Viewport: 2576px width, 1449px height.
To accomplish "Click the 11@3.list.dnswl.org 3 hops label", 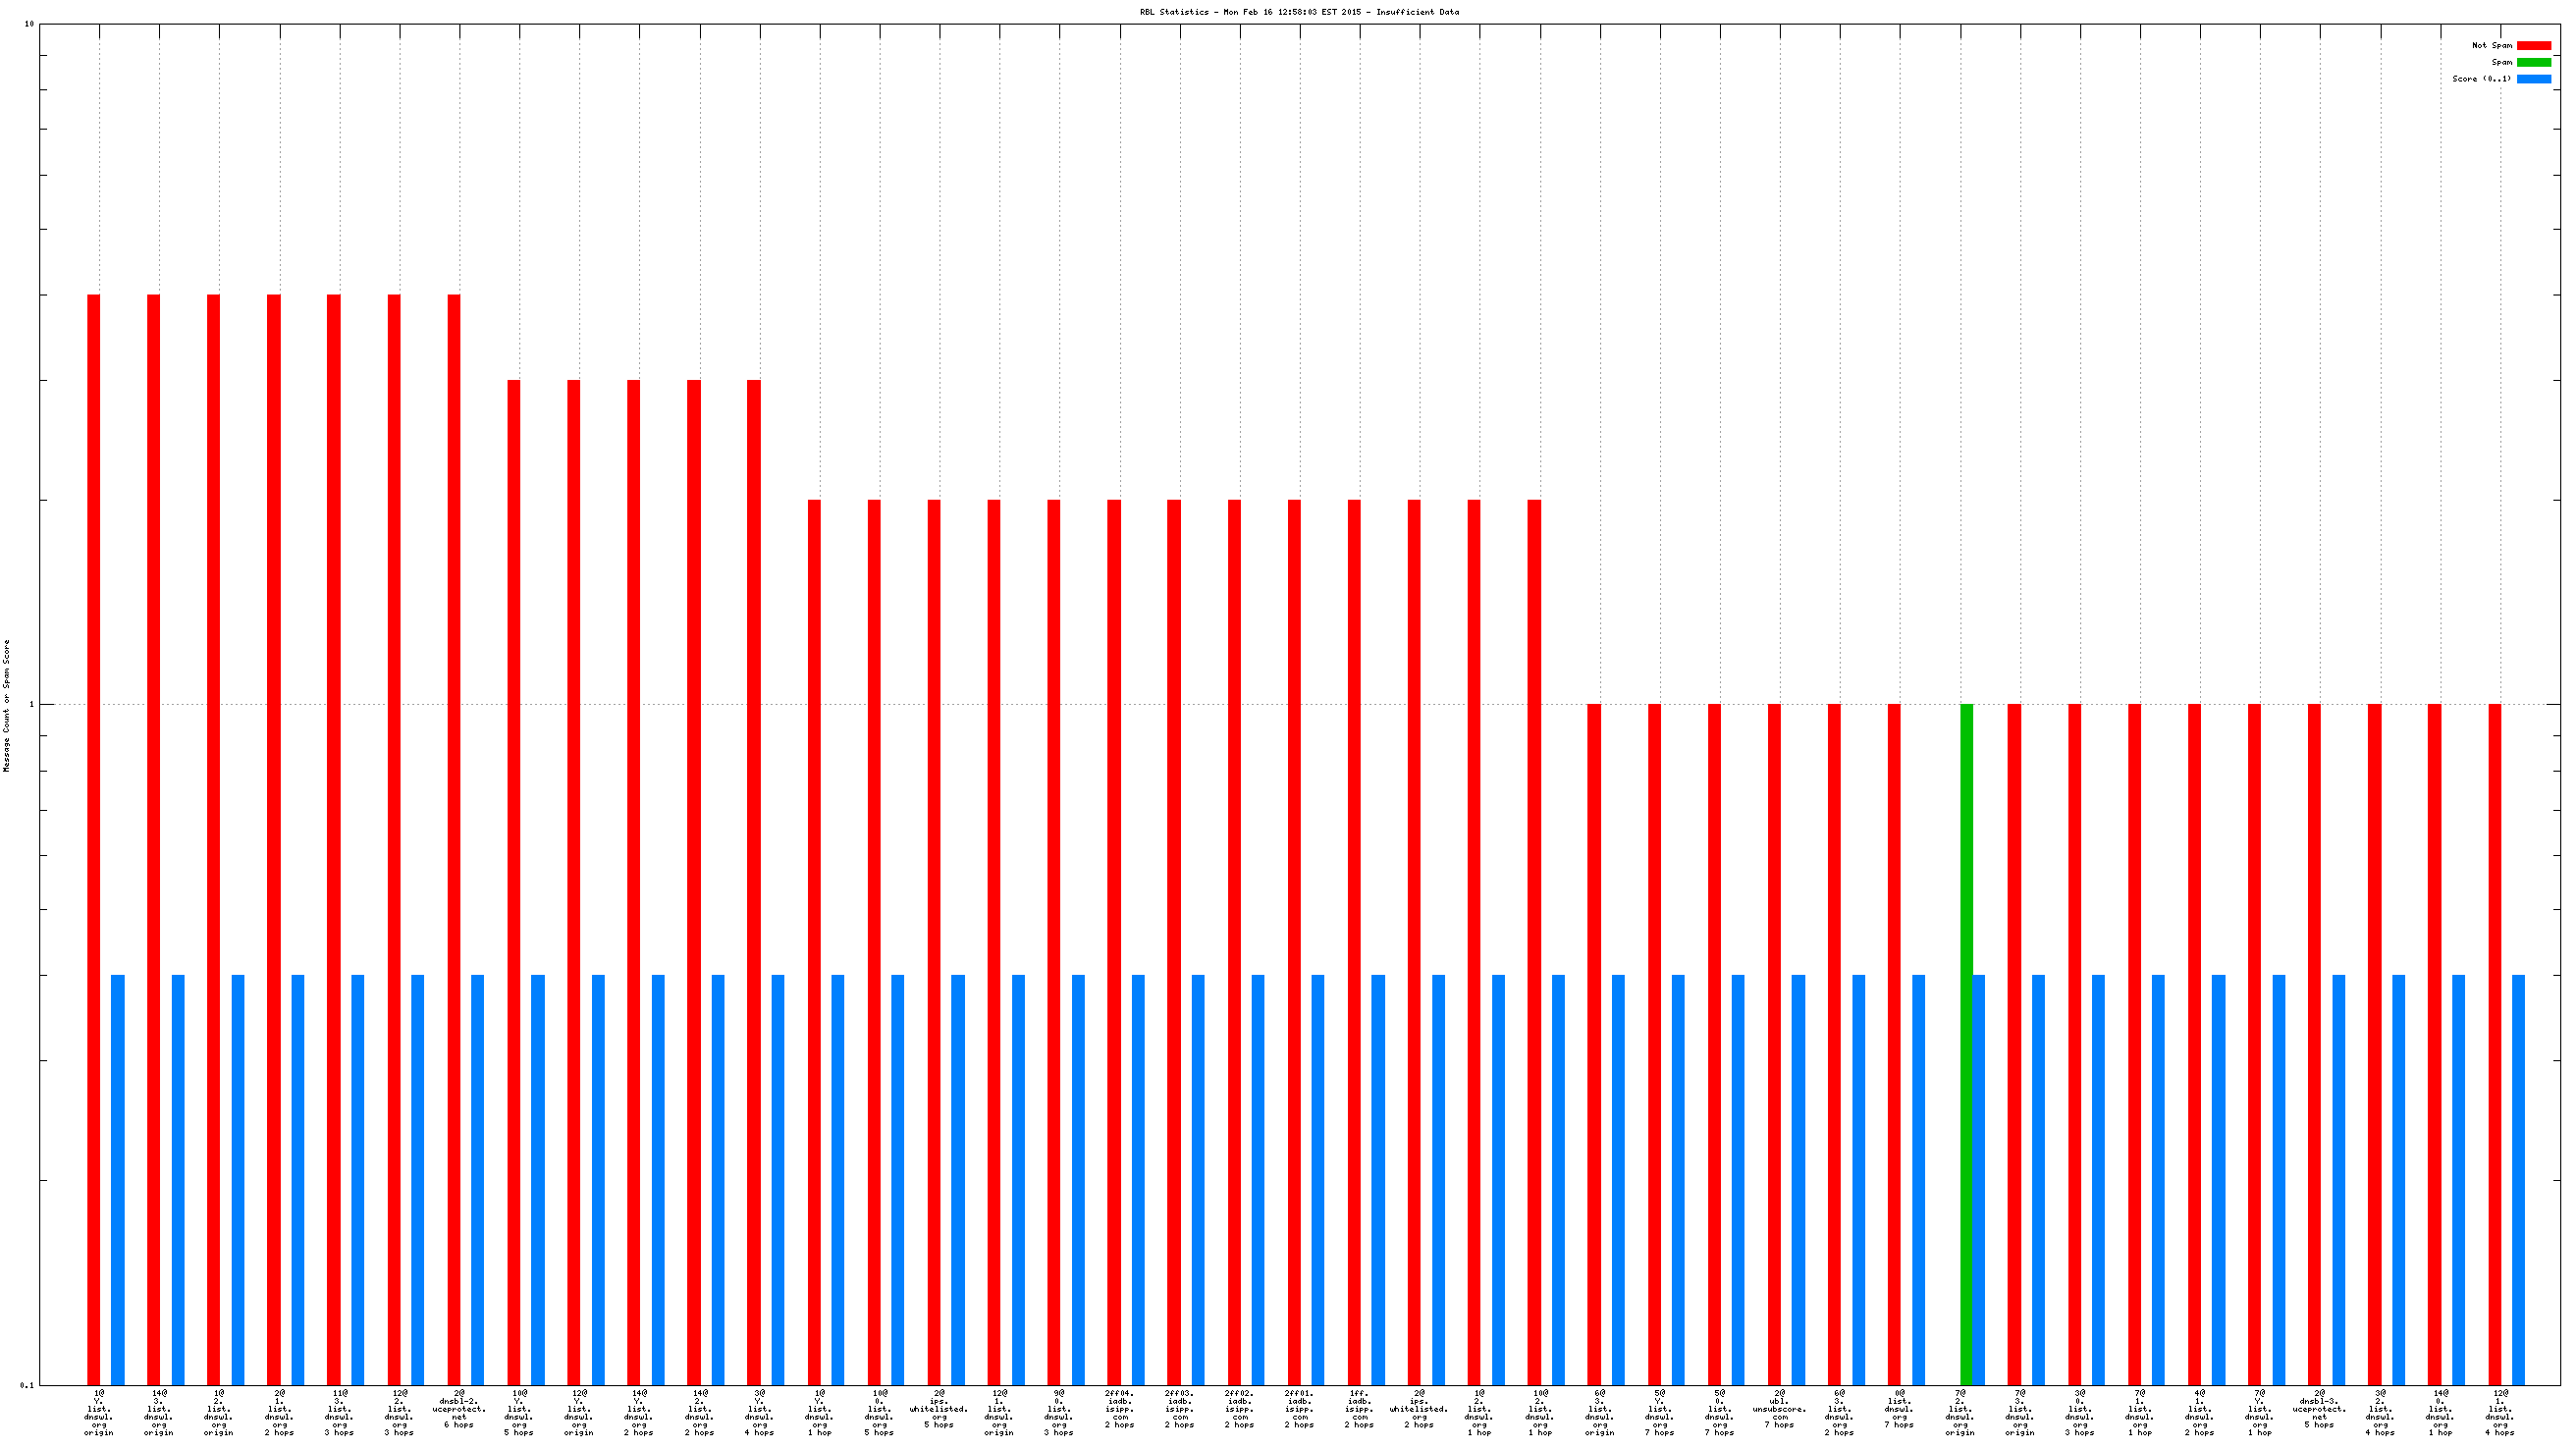I will (339, 1412).
